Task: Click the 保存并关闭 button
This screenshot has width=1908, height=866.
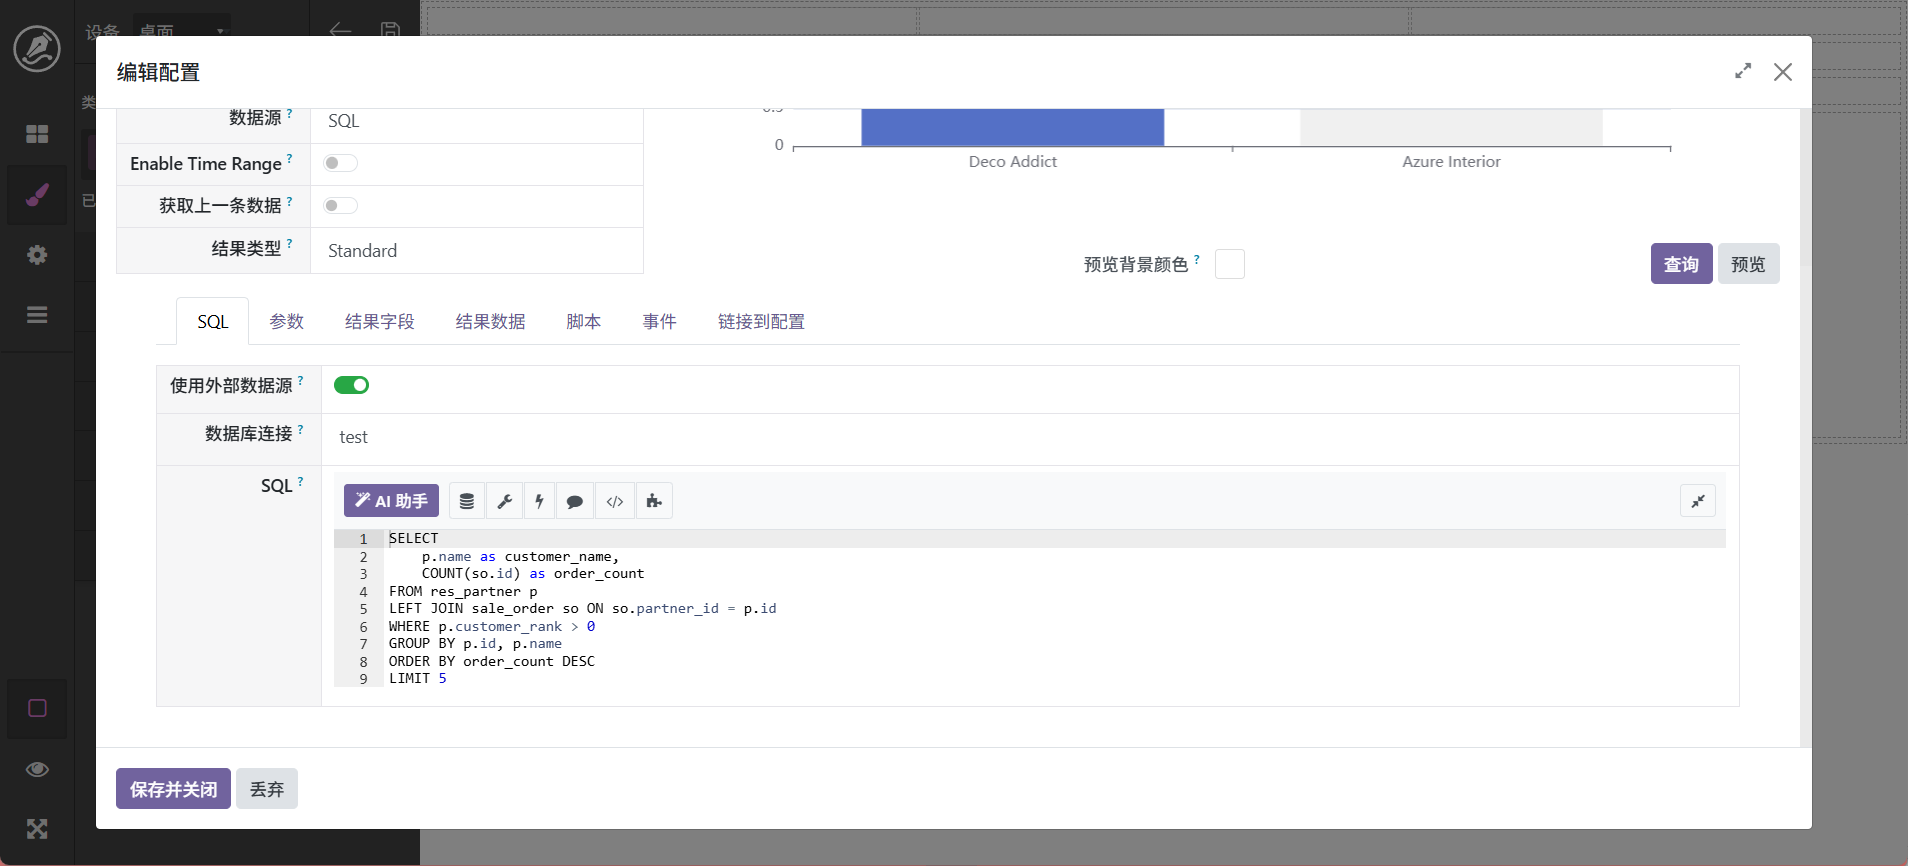Action: click(173, 789)
